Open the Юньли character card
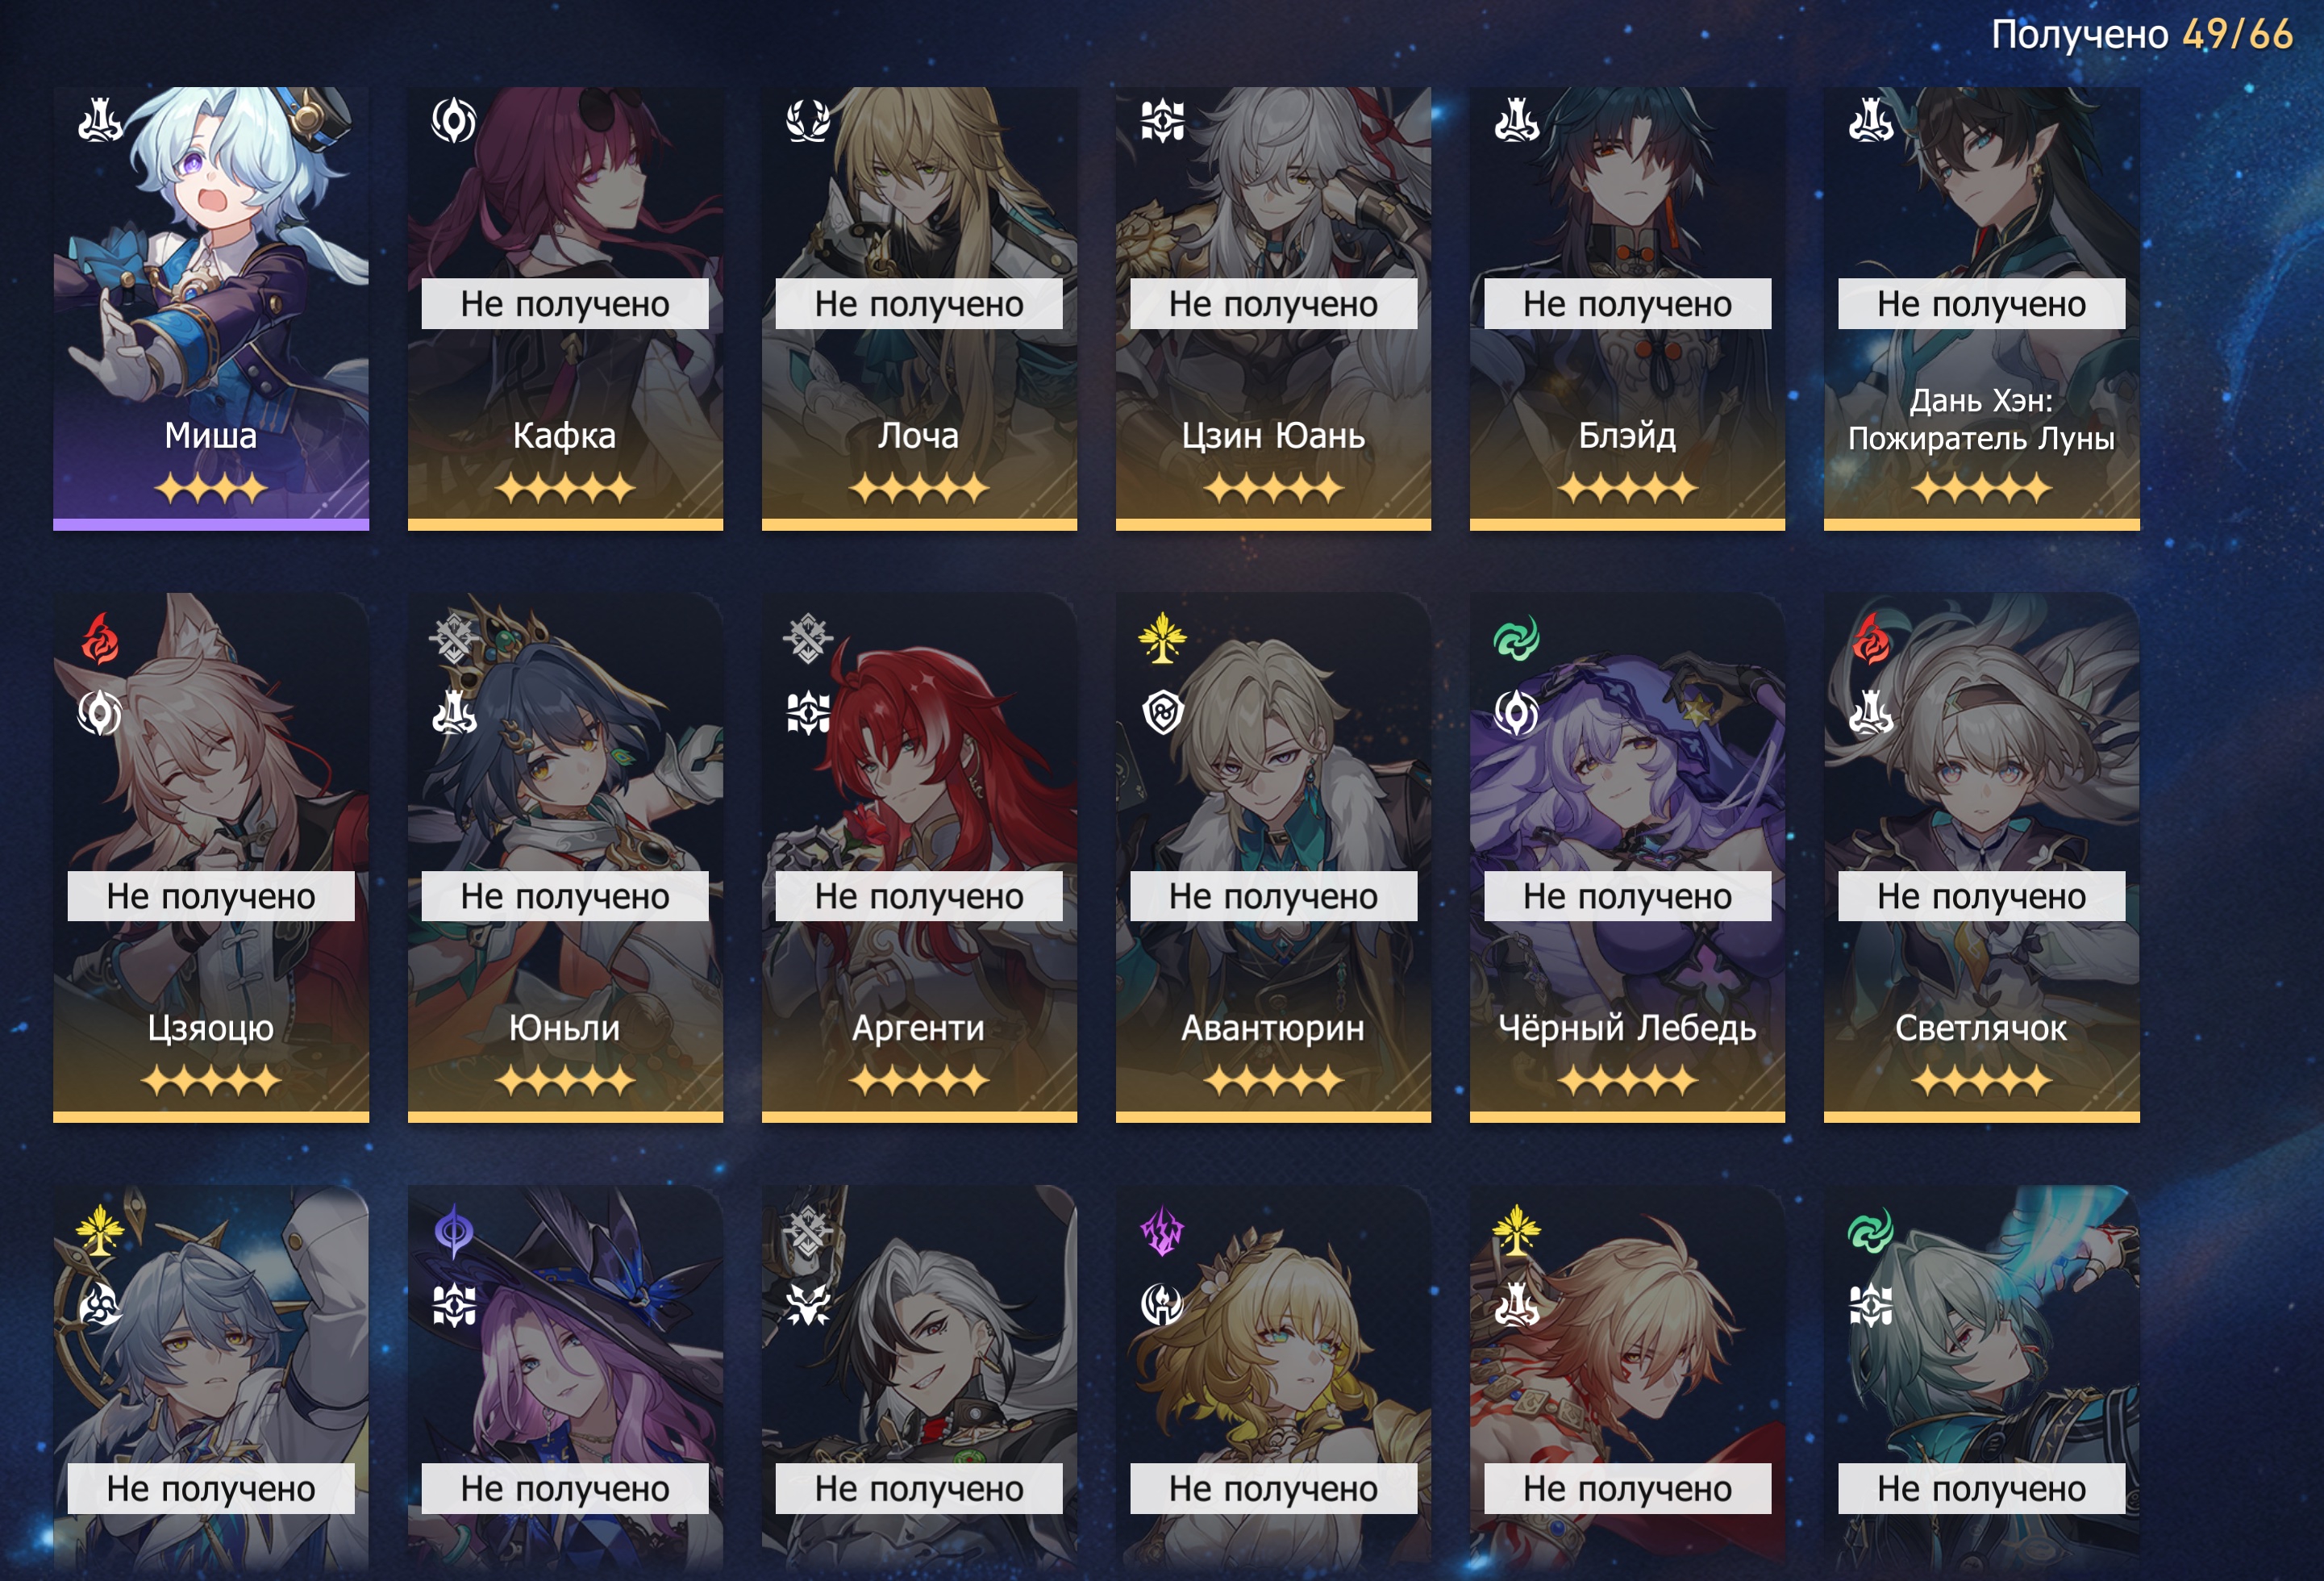2324x1581 pixels. point(565,857)
